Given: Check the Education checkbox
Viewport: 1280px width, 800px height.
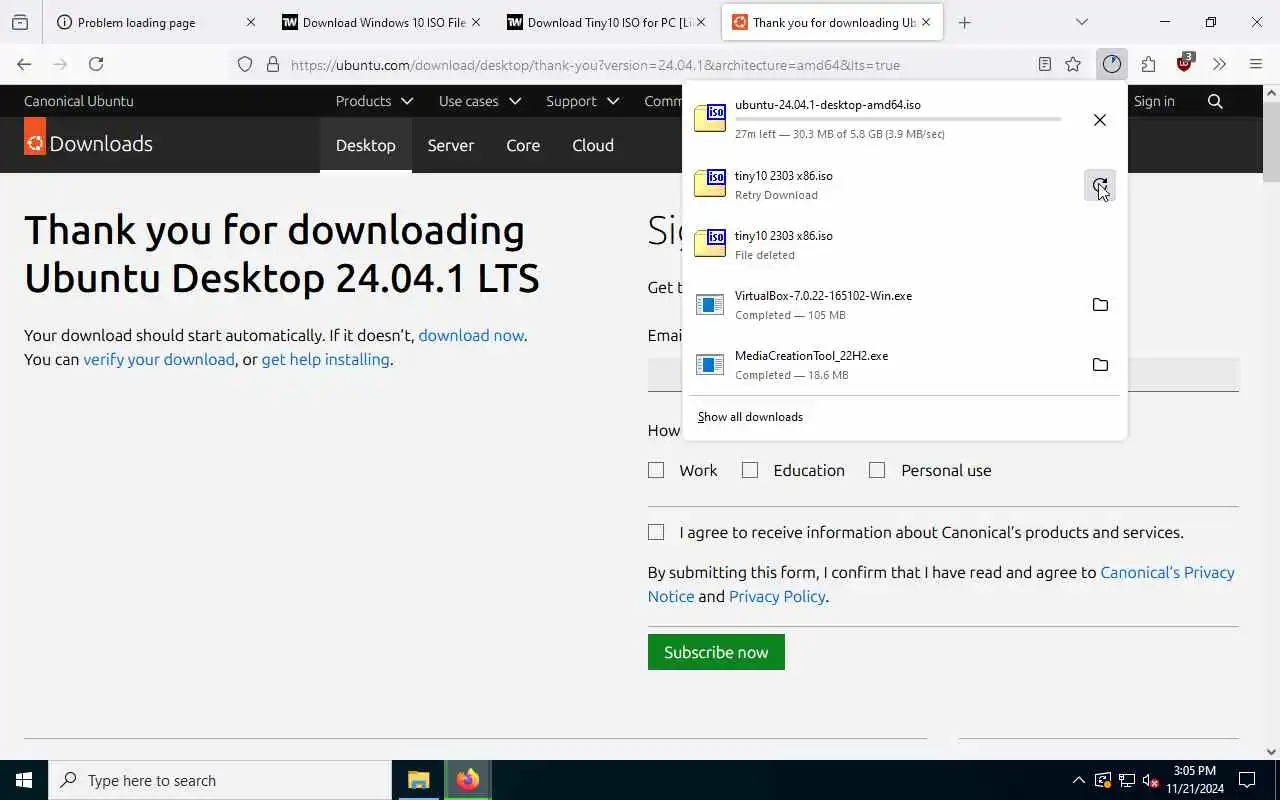Looking at the screenshot, I should pos(750,470).
